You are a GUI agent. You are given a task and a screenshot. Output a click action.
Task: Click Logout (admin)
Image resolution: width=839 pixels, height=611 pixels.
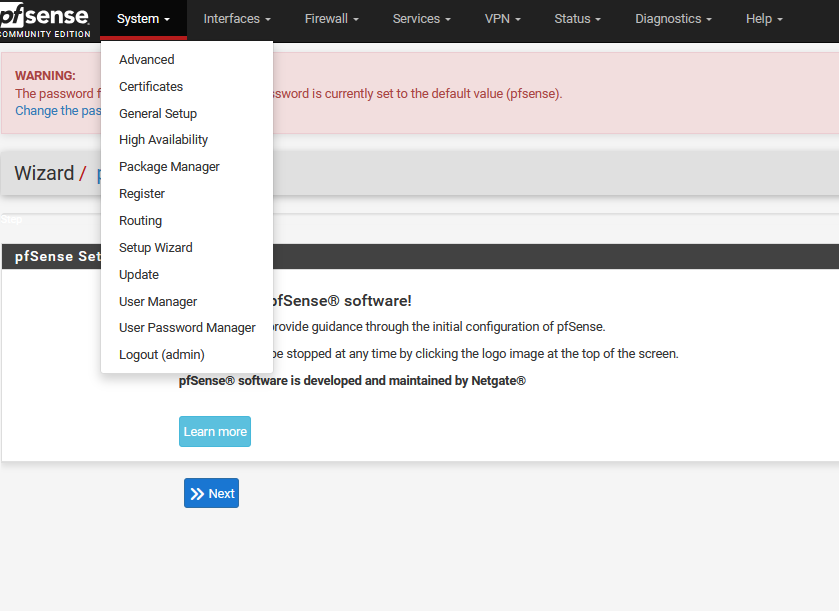point(162,355)
